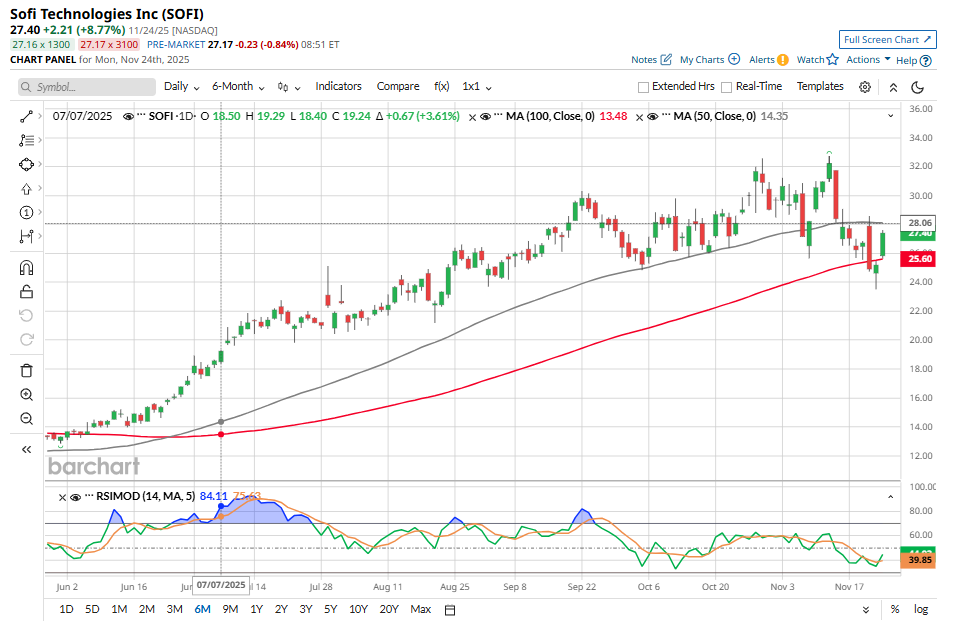Hide the MA 100 line
The width and height of the screenshot is (959, 627).
(x=486, y=116)
